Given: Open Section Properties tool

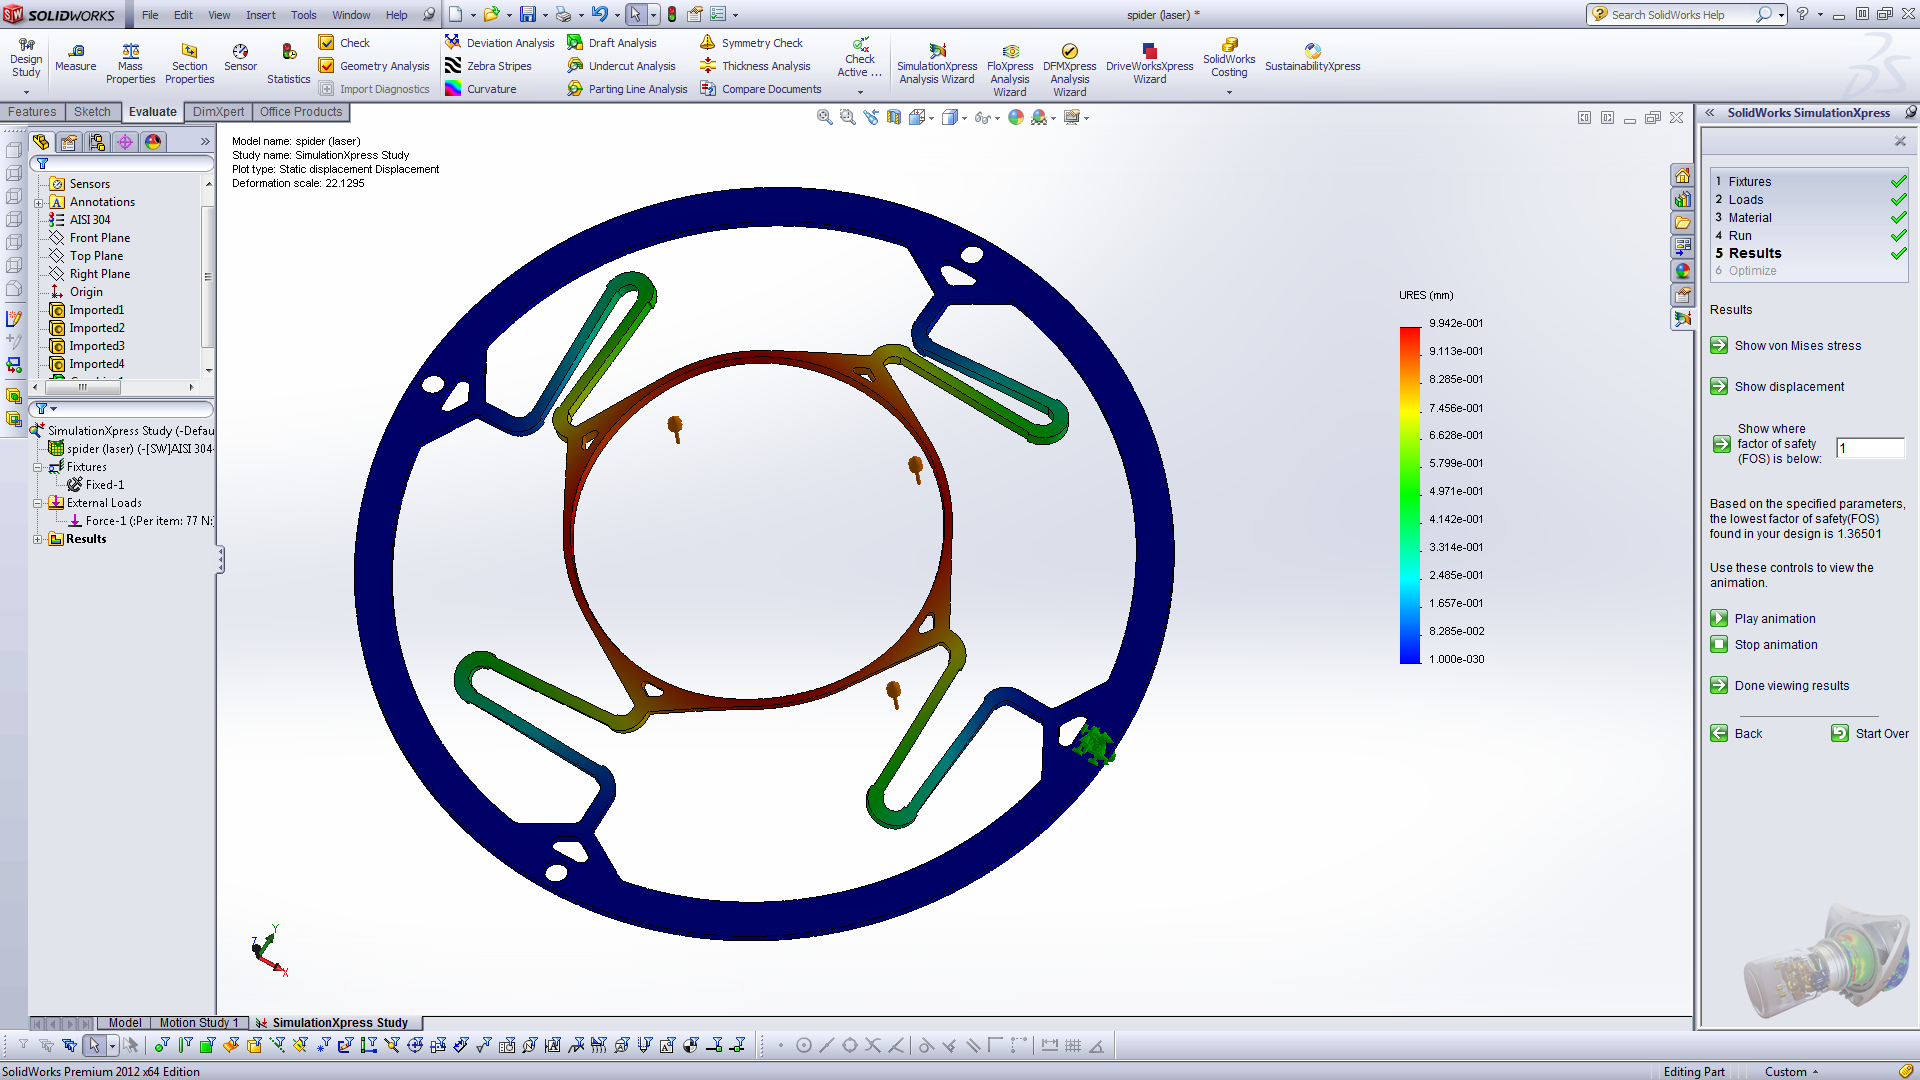Looking at the screenshot, I should tap(189, 64).
